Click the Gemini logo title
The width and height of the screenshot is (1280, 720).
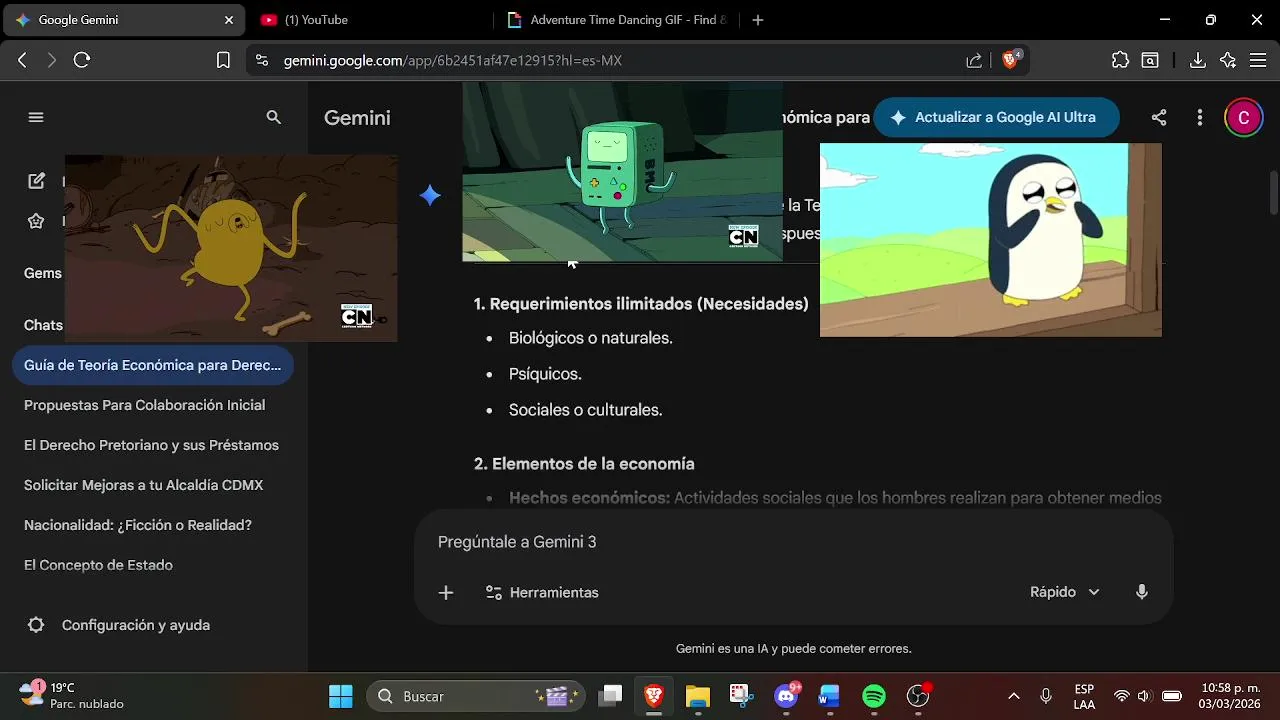(x=357, y=118)
